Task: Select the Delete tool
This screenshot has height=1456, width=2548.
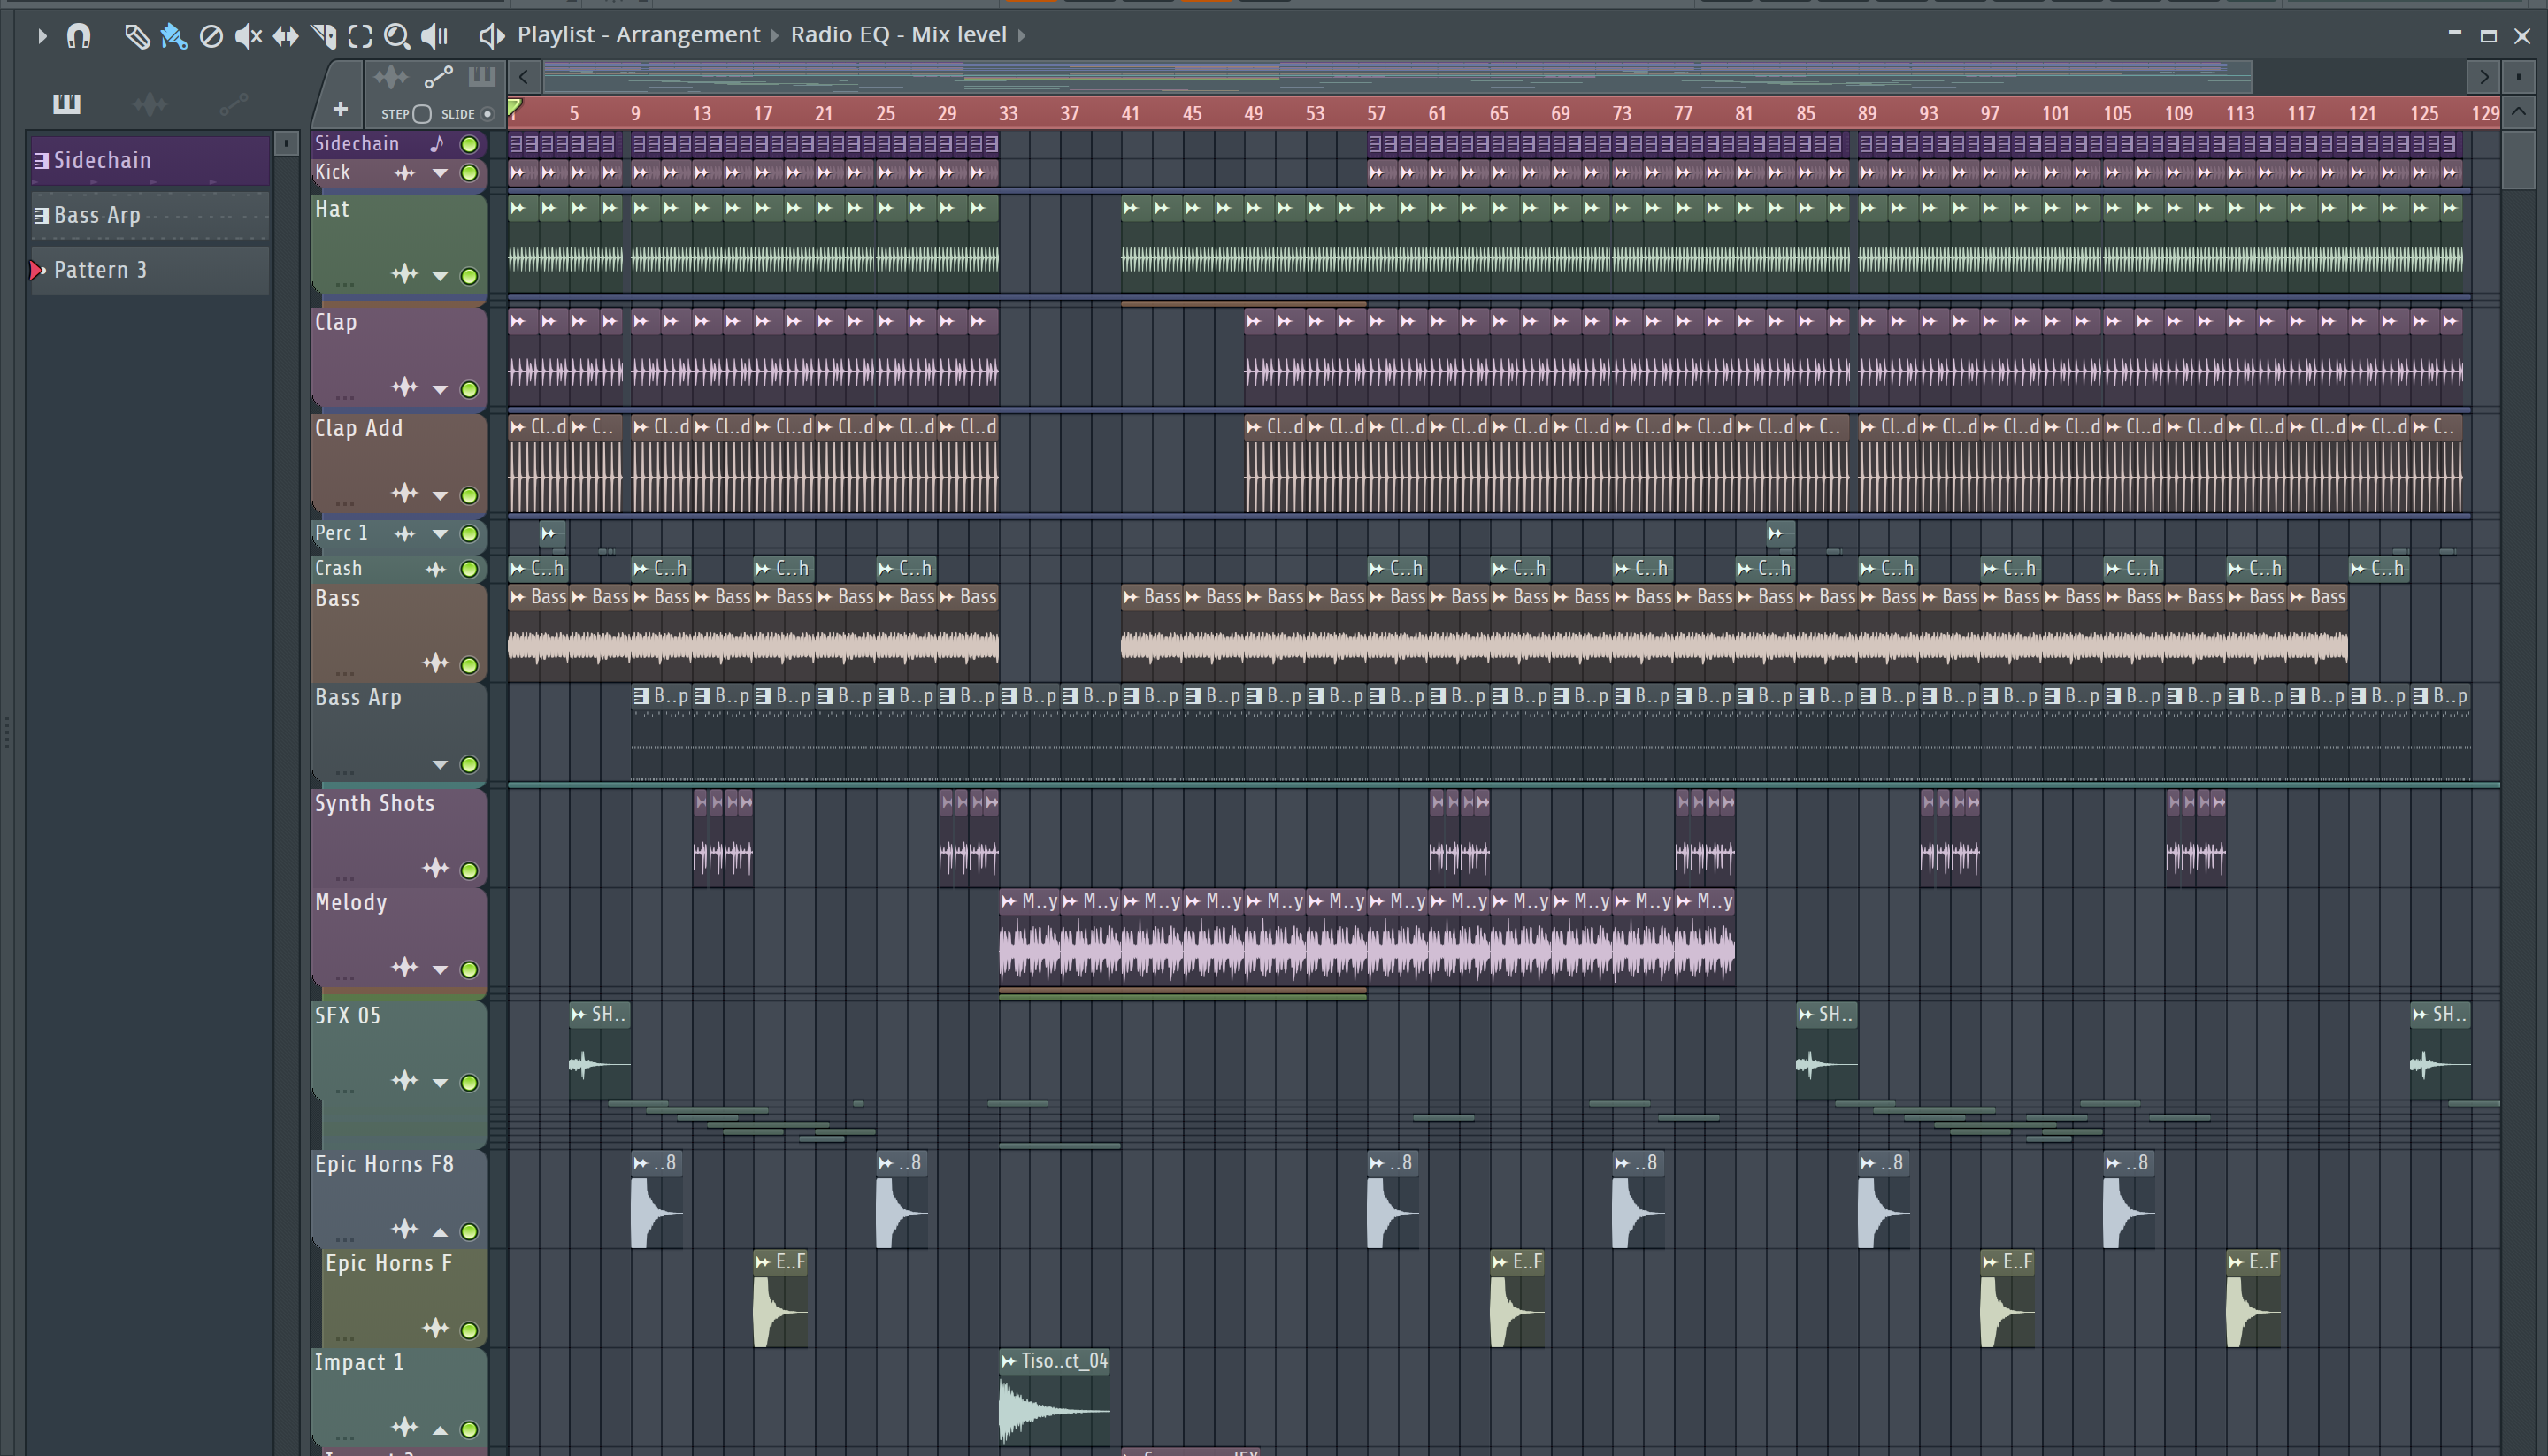Action: [x=210, y=36]
